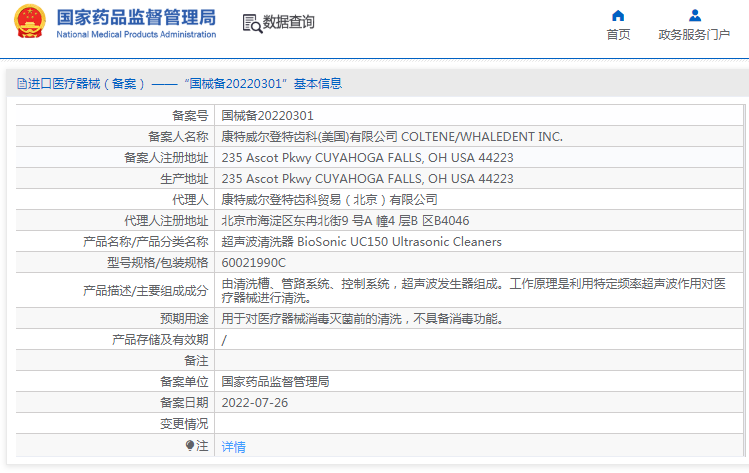Select 备案日期 value 2022-07-26

255,403
